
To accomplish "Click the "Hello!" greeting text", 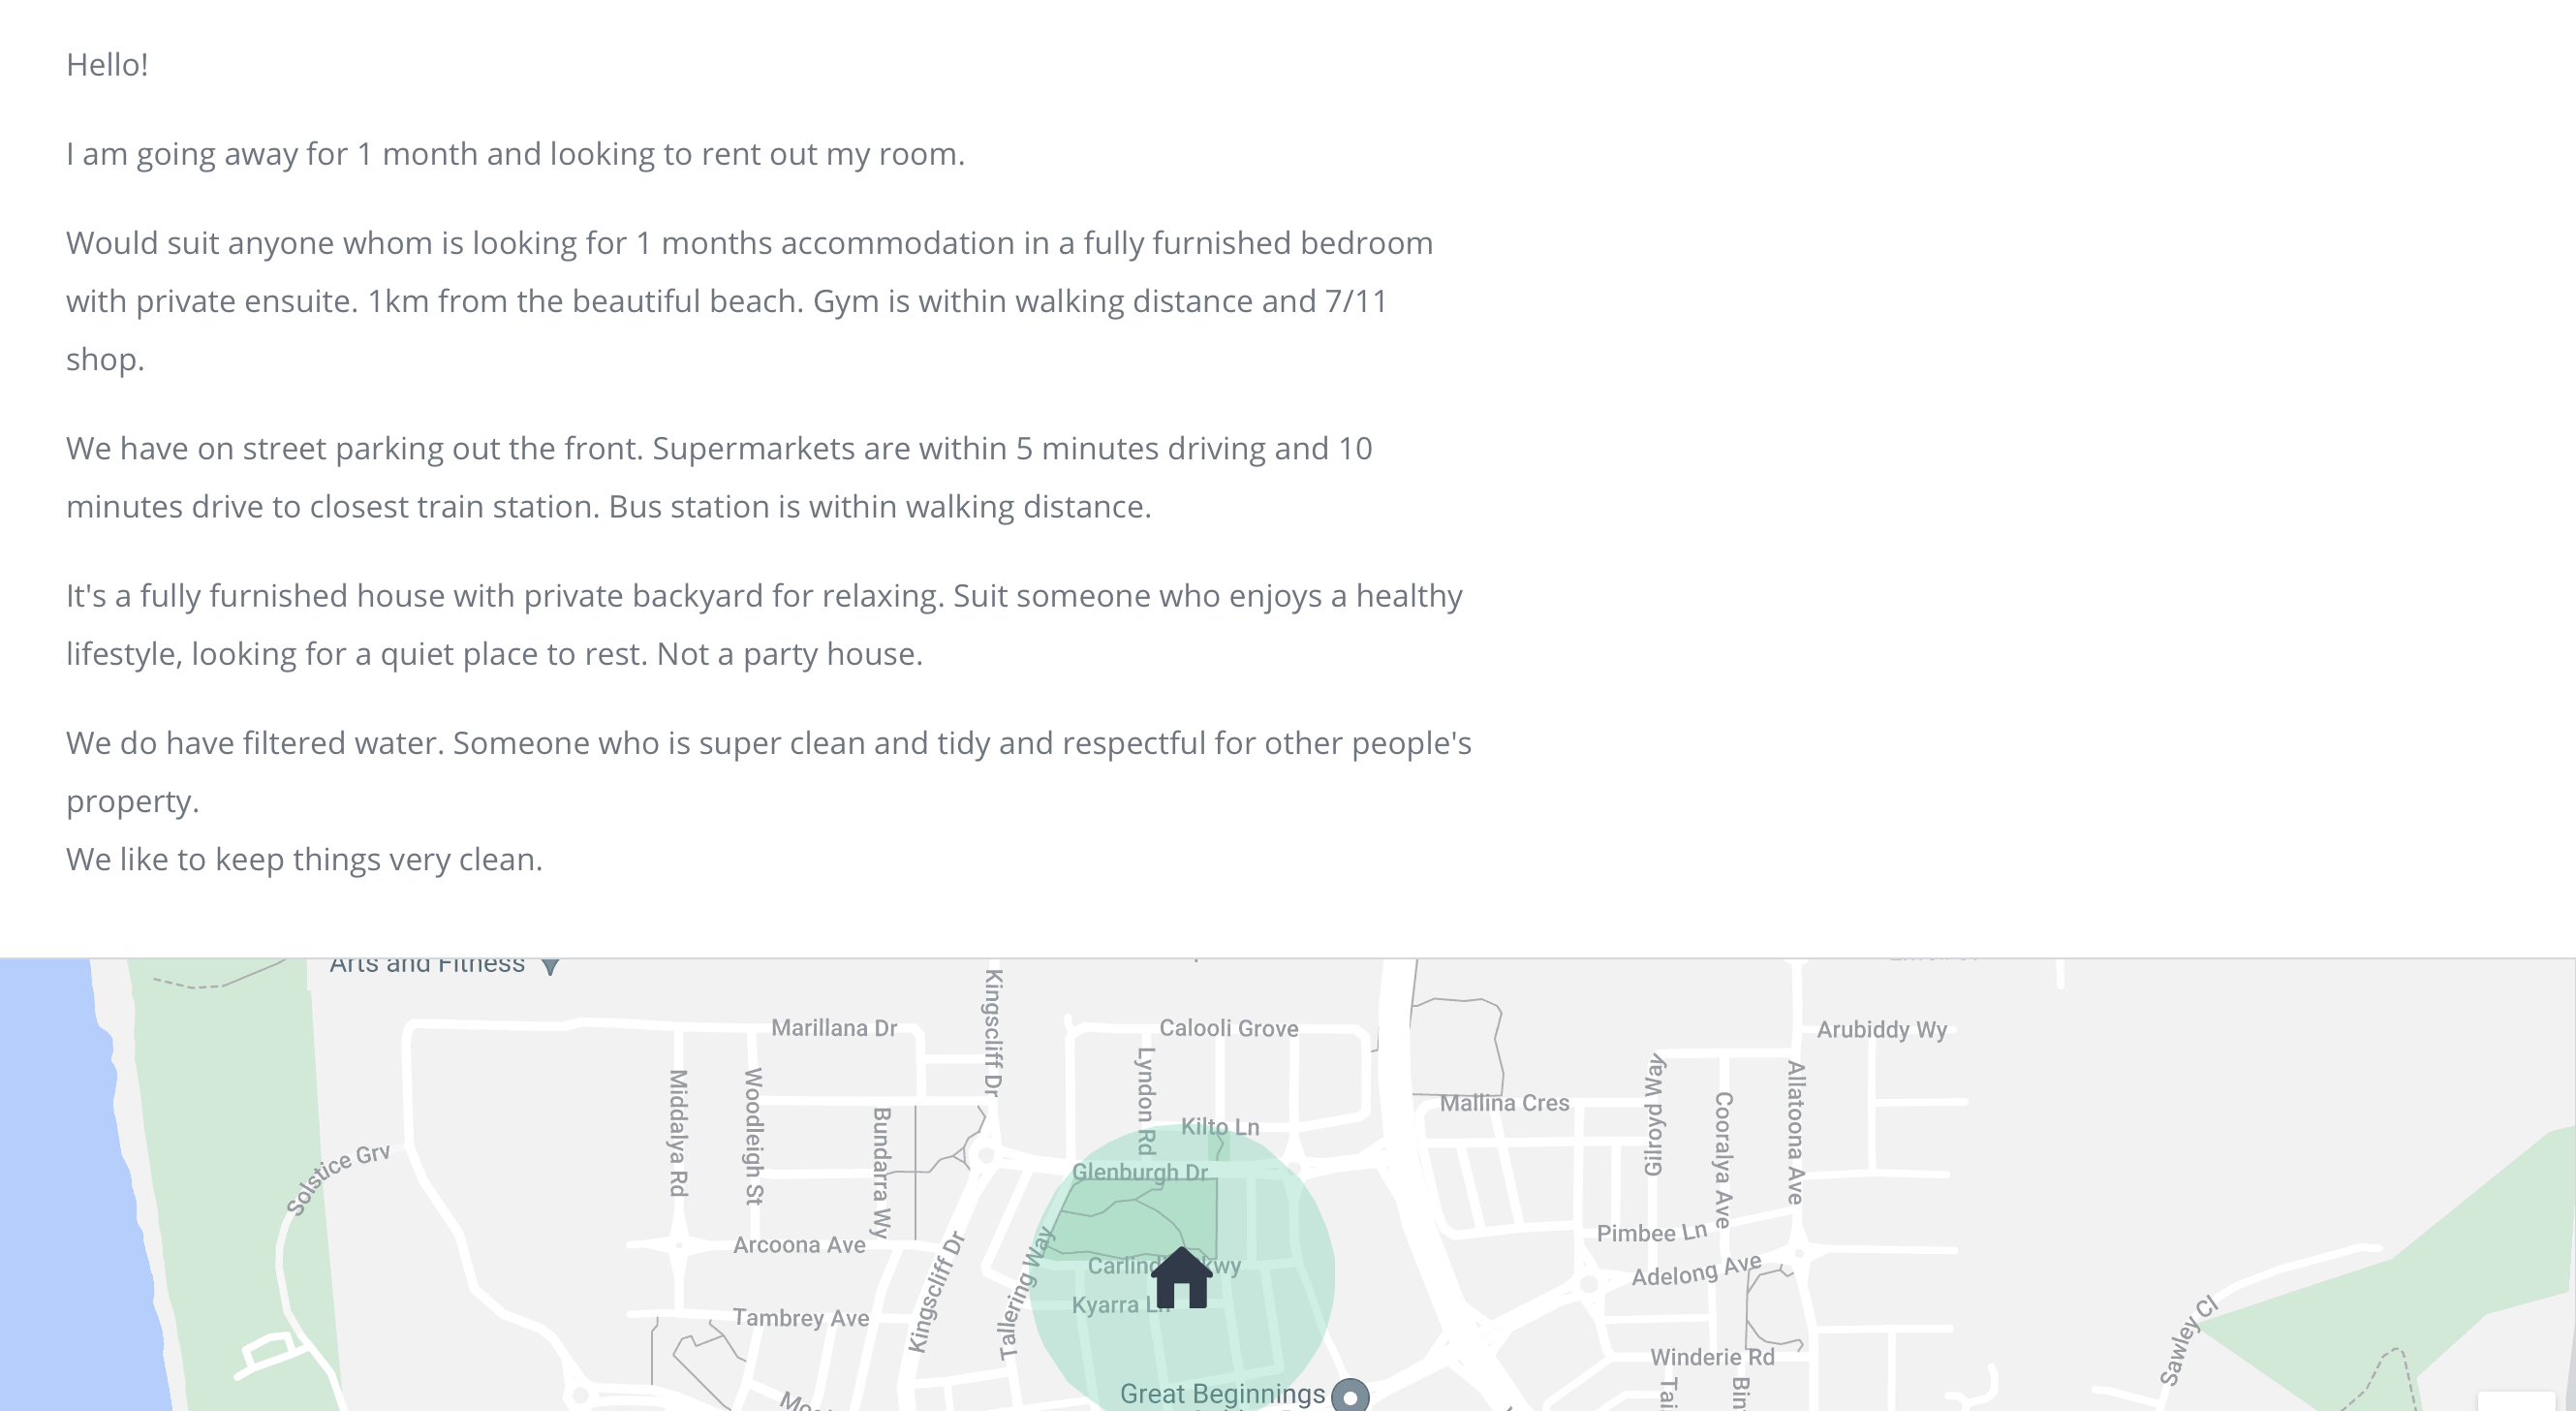I will click(x=107, y=65).
